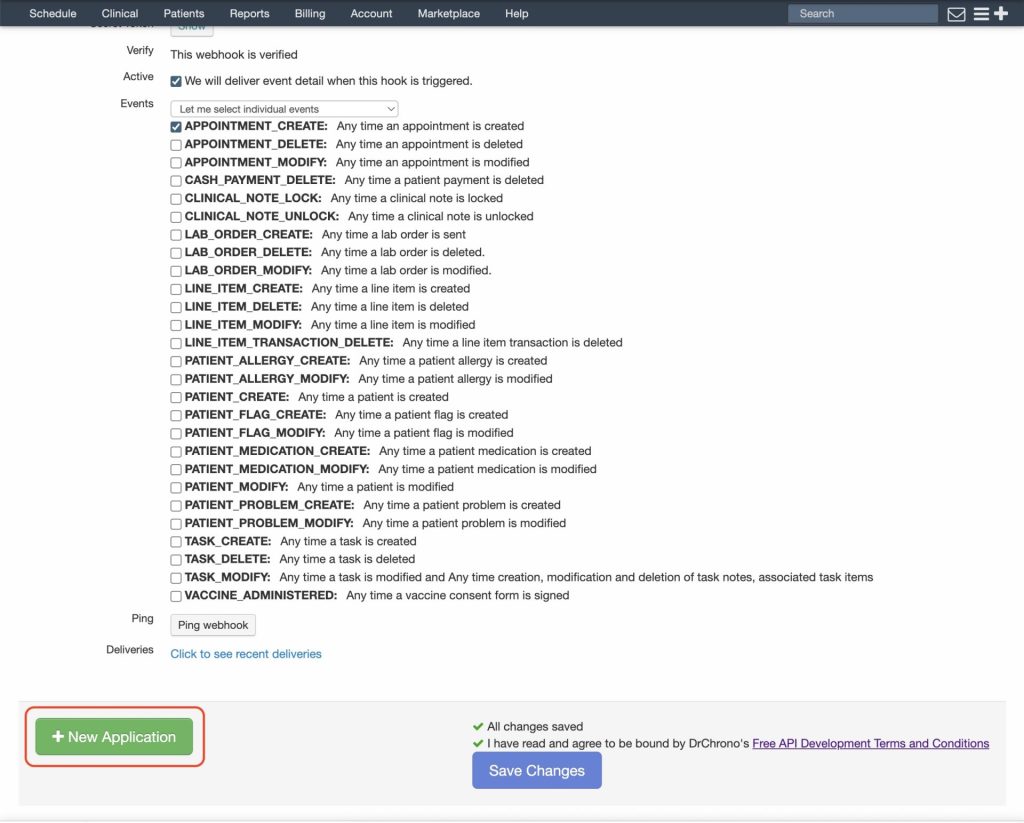Check CLINICAL_NOTE_UNLOCK event

176,217
